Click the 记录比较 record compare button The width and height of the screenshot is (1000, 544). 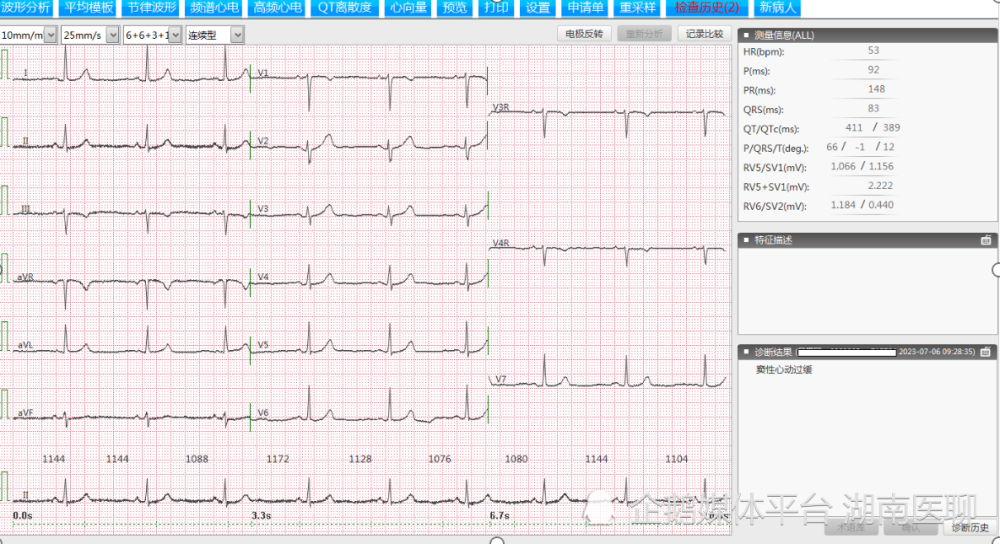[x=704, y=34]
